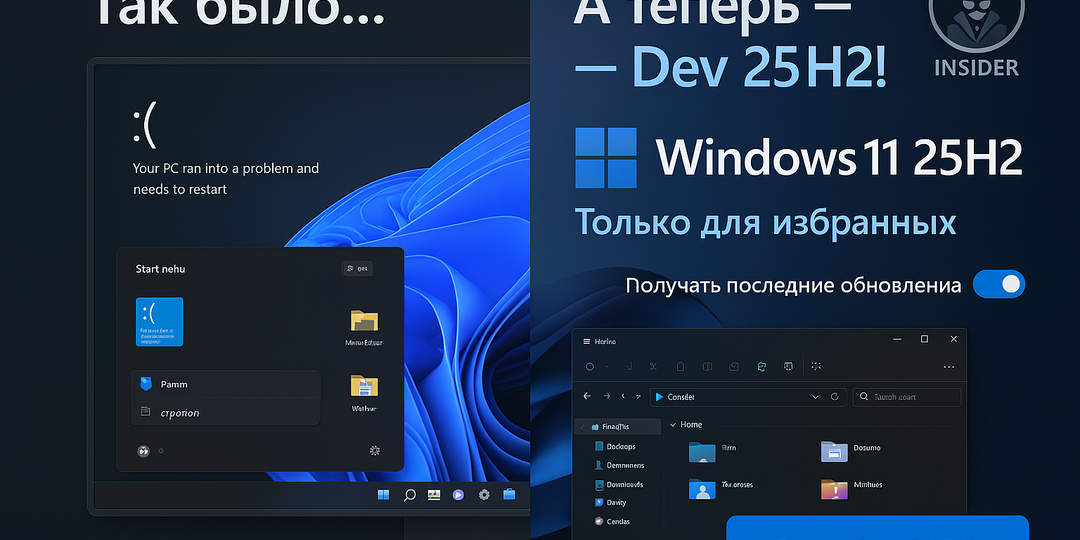Screen dimensions: 1080x540
Task: Open the Settings gear on the taskbar
Action: click(484, 494)
